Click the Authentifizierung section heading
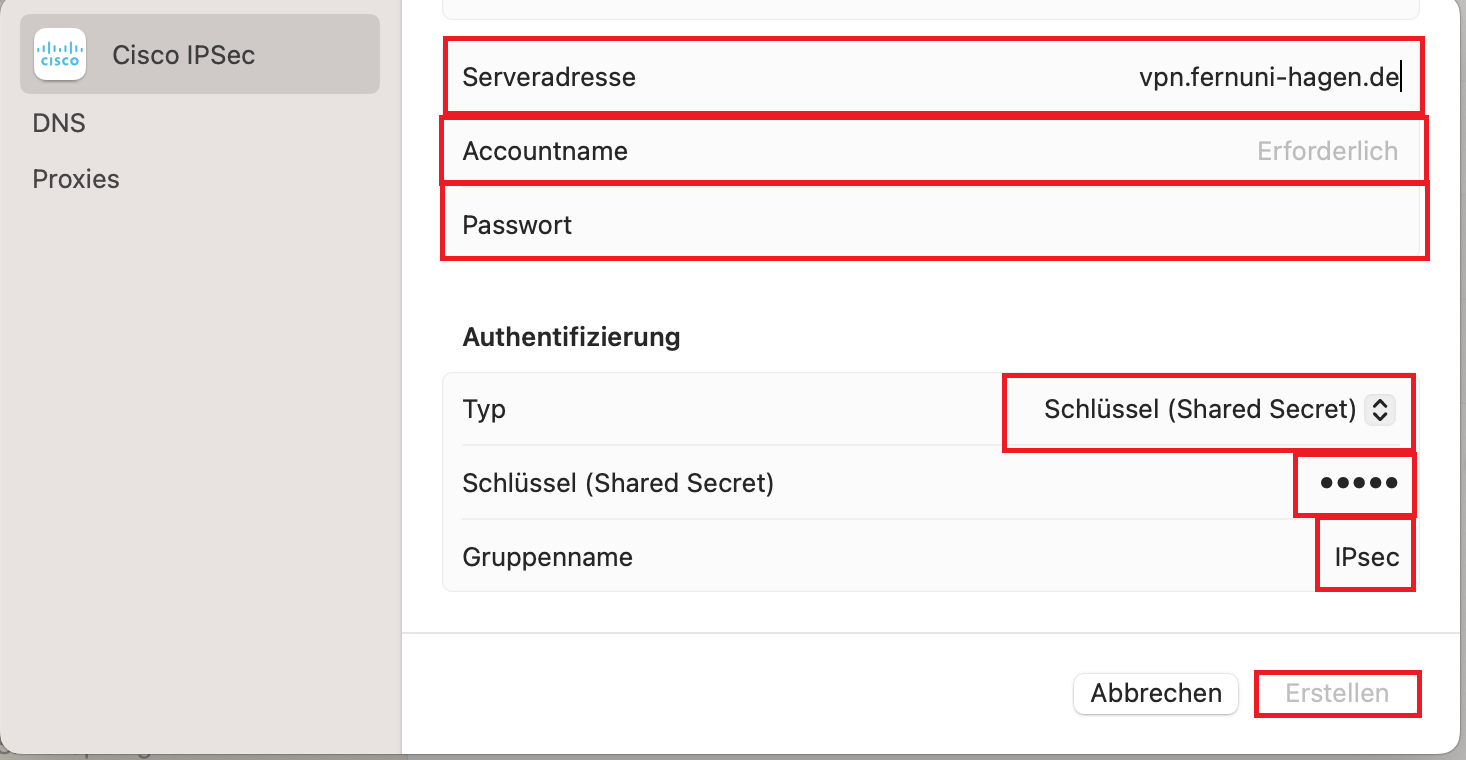 (x=571, y=337)
